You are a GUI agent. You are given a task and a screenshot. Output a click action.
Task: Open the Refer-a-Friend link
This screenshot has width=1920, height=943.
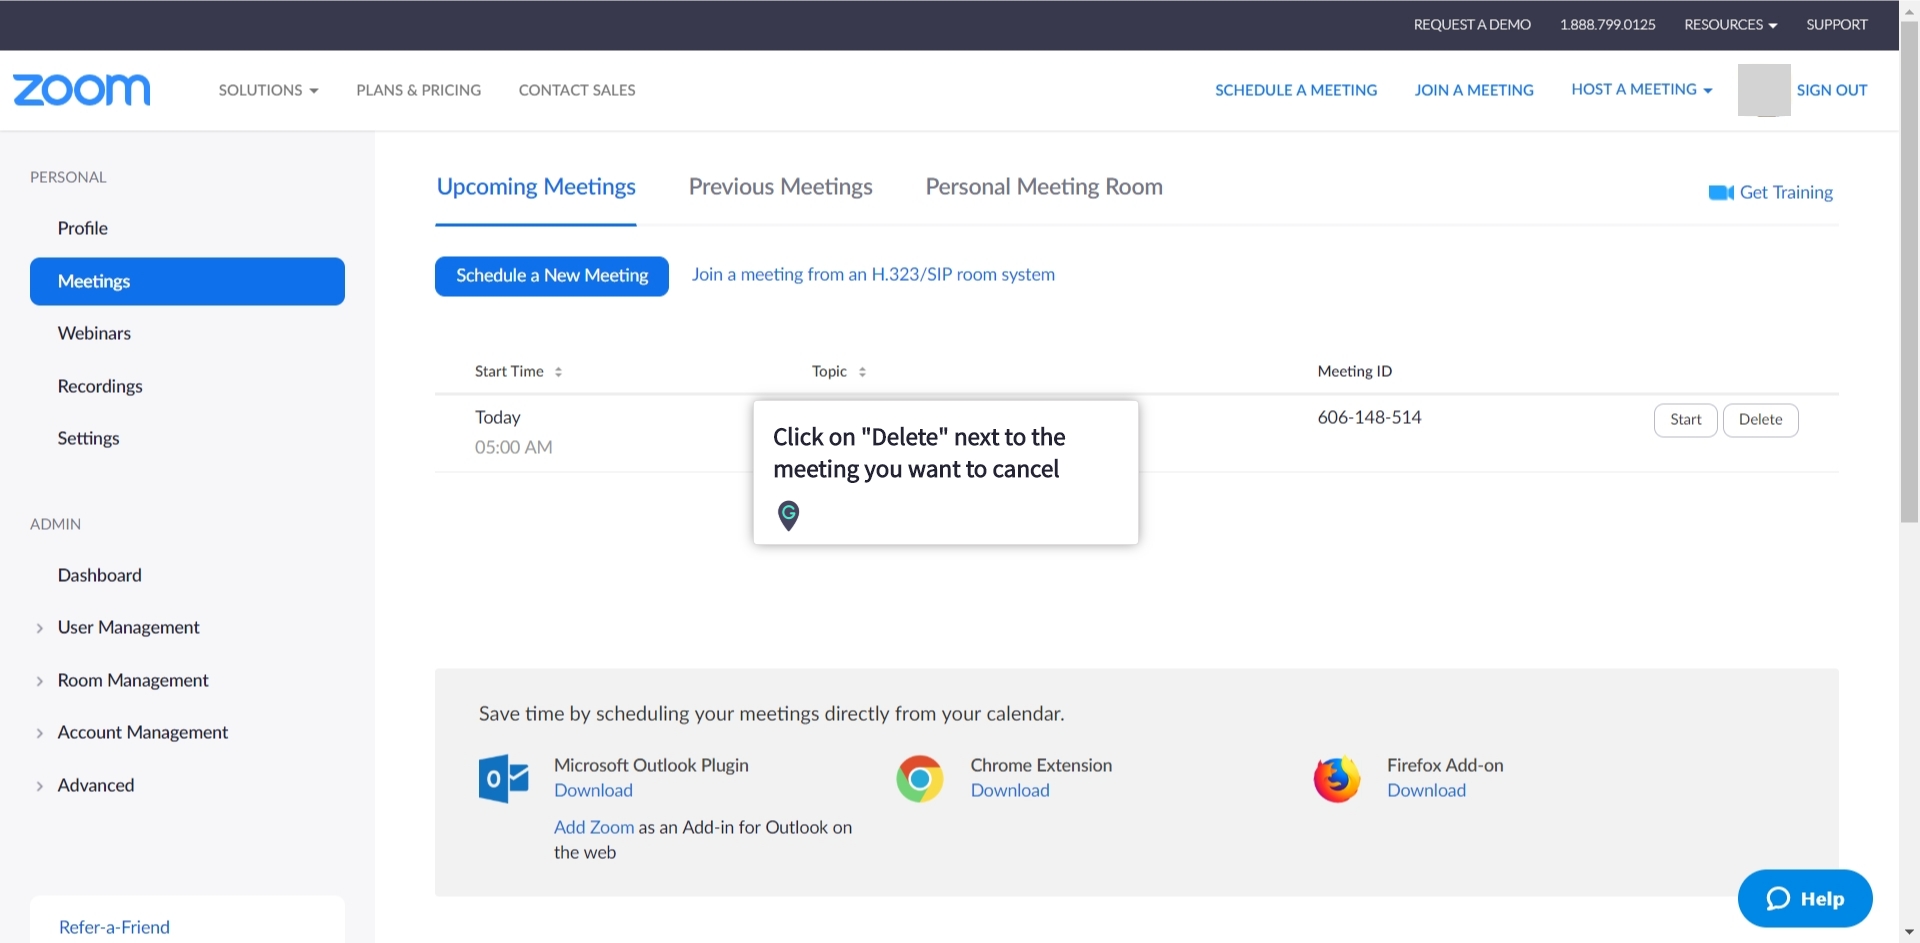click(x=114, y=927)
